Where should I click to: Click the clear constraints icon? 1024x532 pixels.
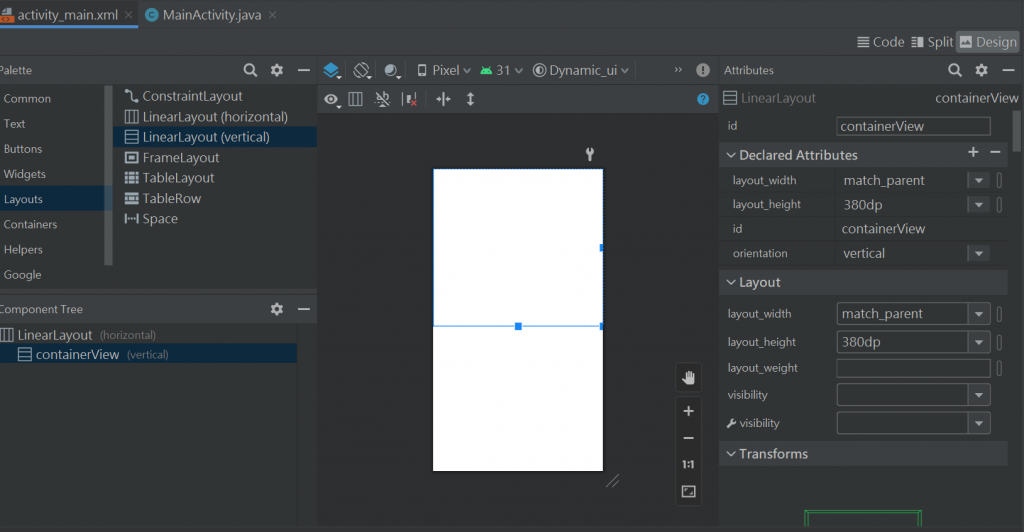coord(409,99)
